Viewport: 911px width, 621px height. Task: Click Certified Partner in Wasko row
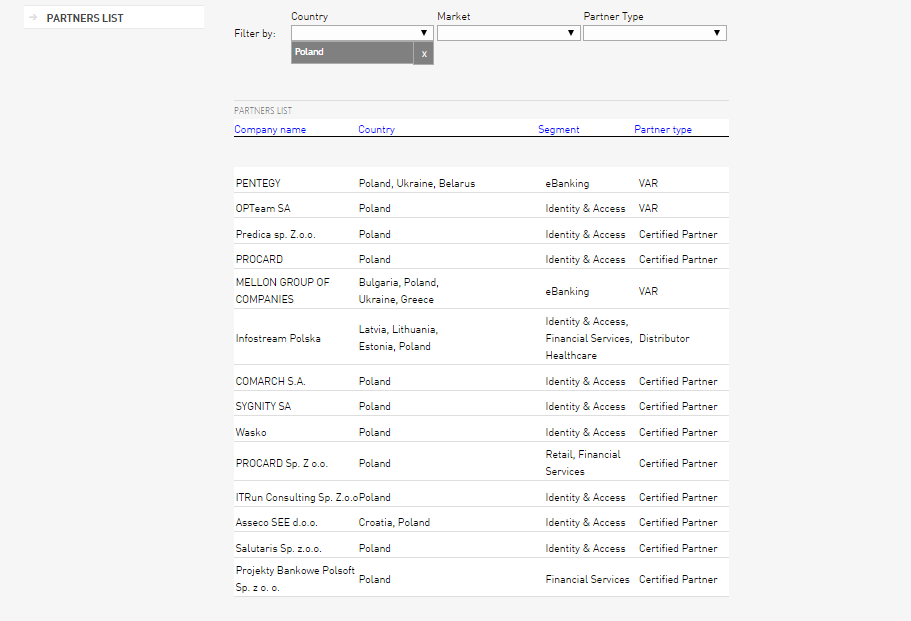(x=678, y=432)
